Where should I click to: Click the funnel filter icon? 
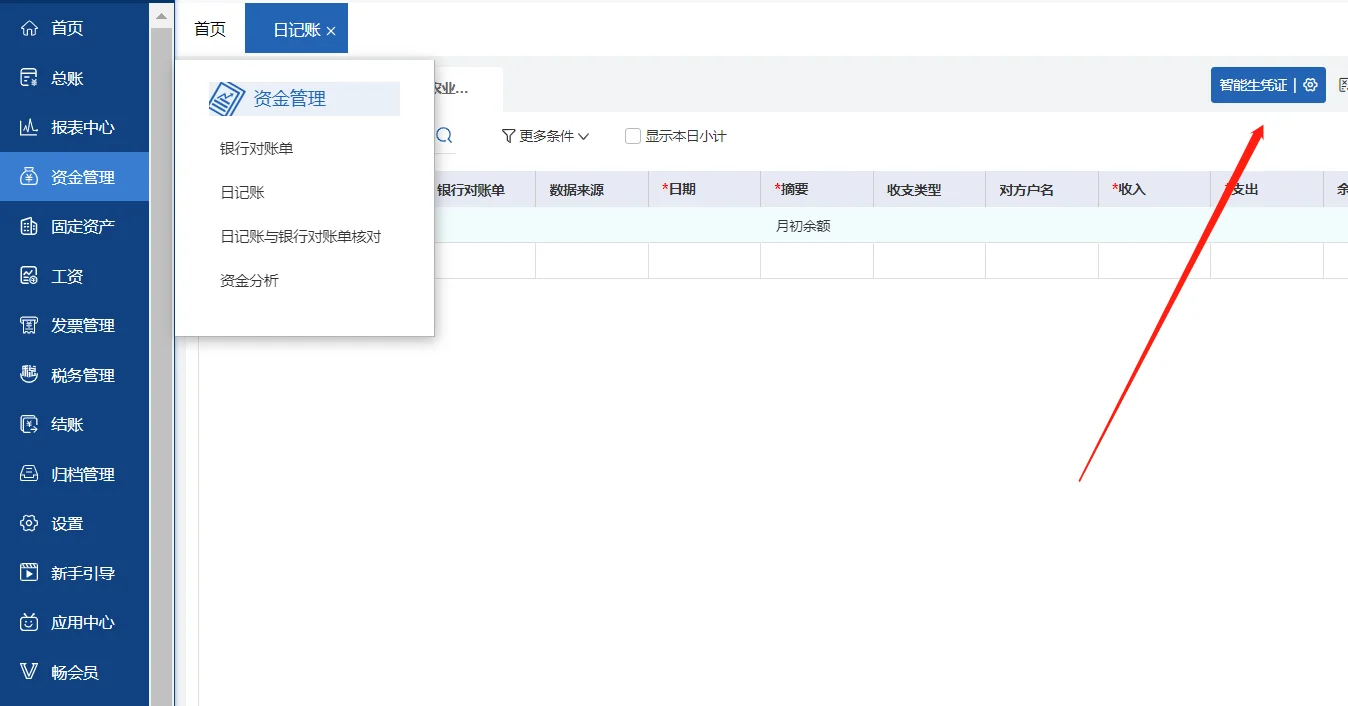508,136
